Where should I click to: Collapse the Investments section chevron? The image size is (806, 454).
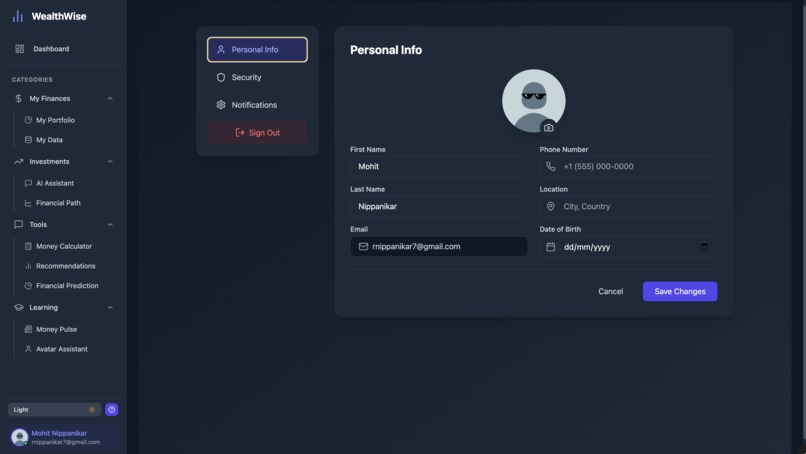pyautogui.click(x=110, y=161)
